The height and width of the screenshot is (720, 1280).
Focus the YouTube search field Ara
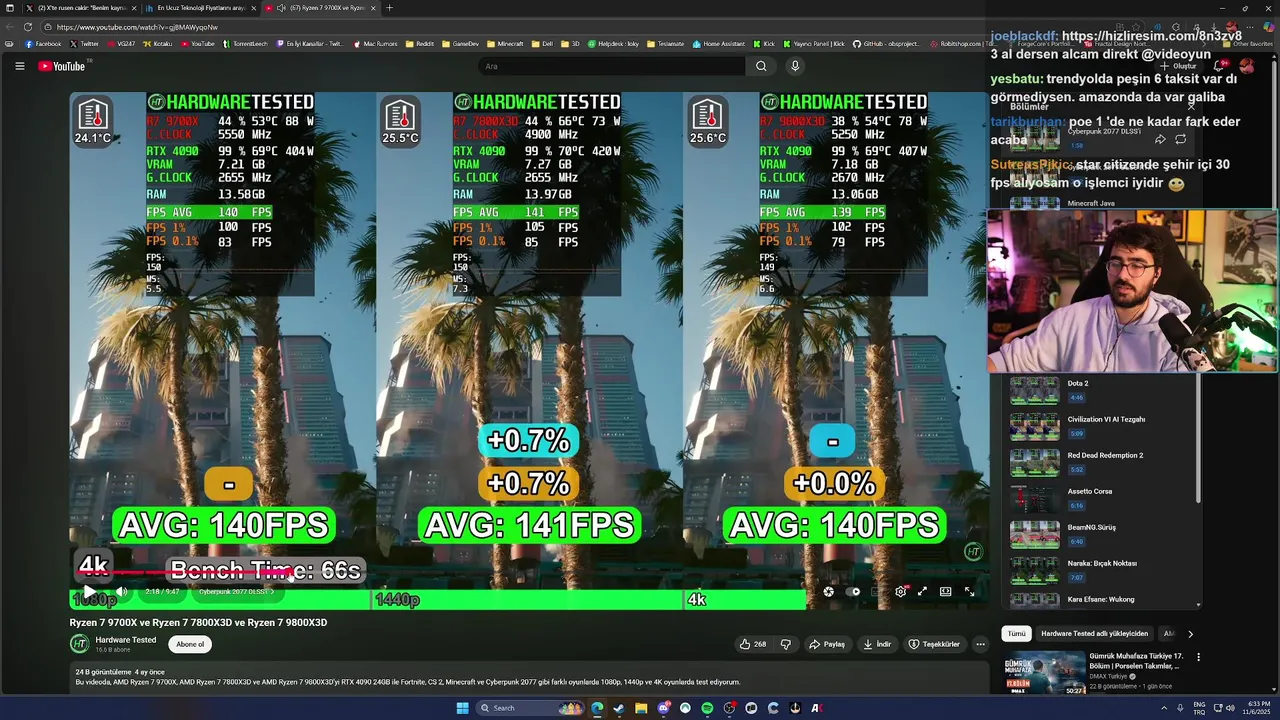click(612, 66)
